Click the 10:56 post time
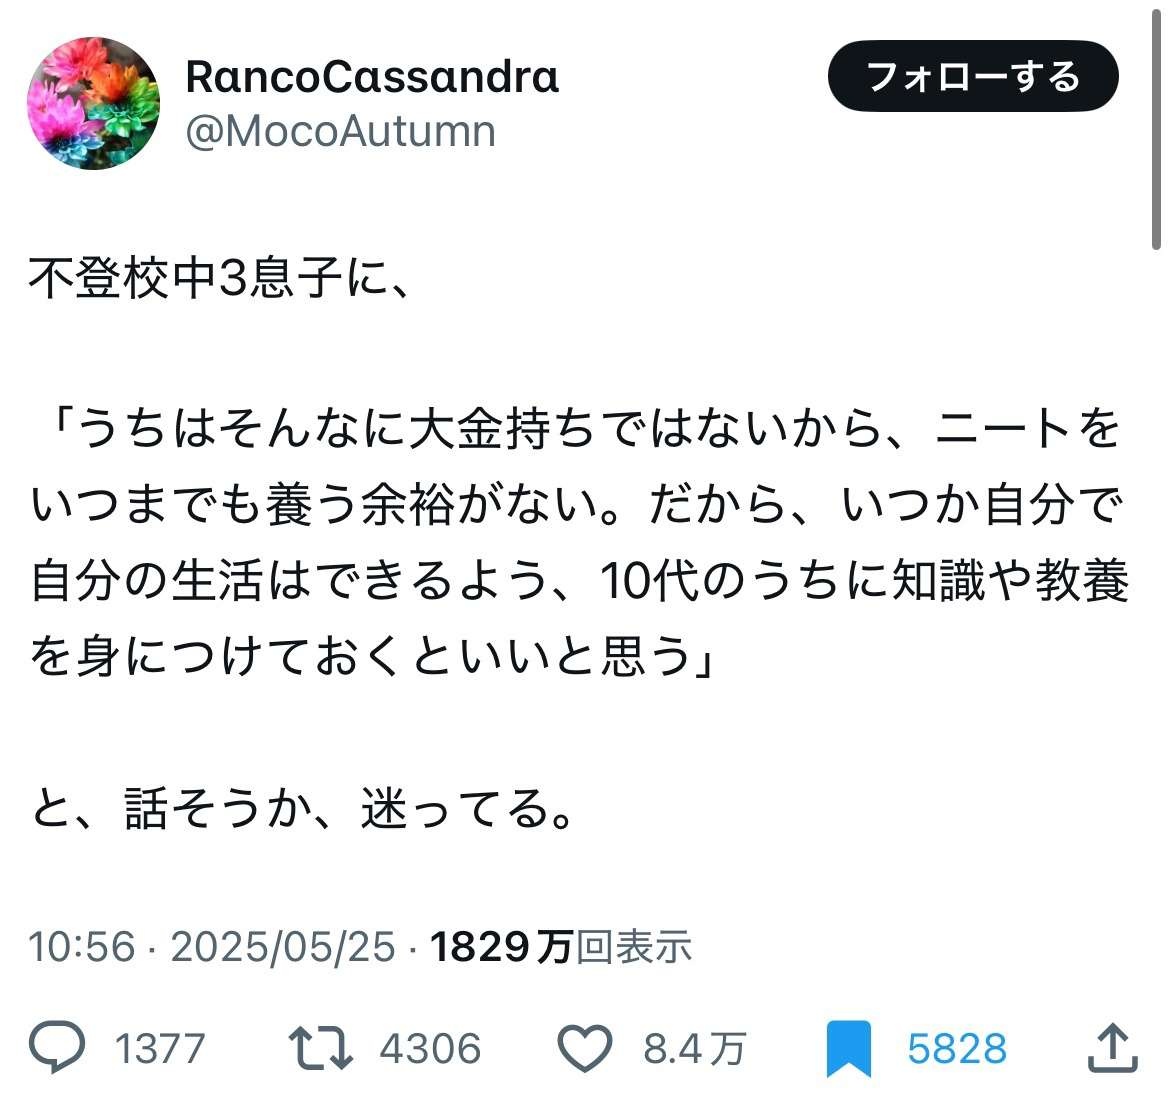The width and height of the screenshot is (1170, 1106). point(81,946)
